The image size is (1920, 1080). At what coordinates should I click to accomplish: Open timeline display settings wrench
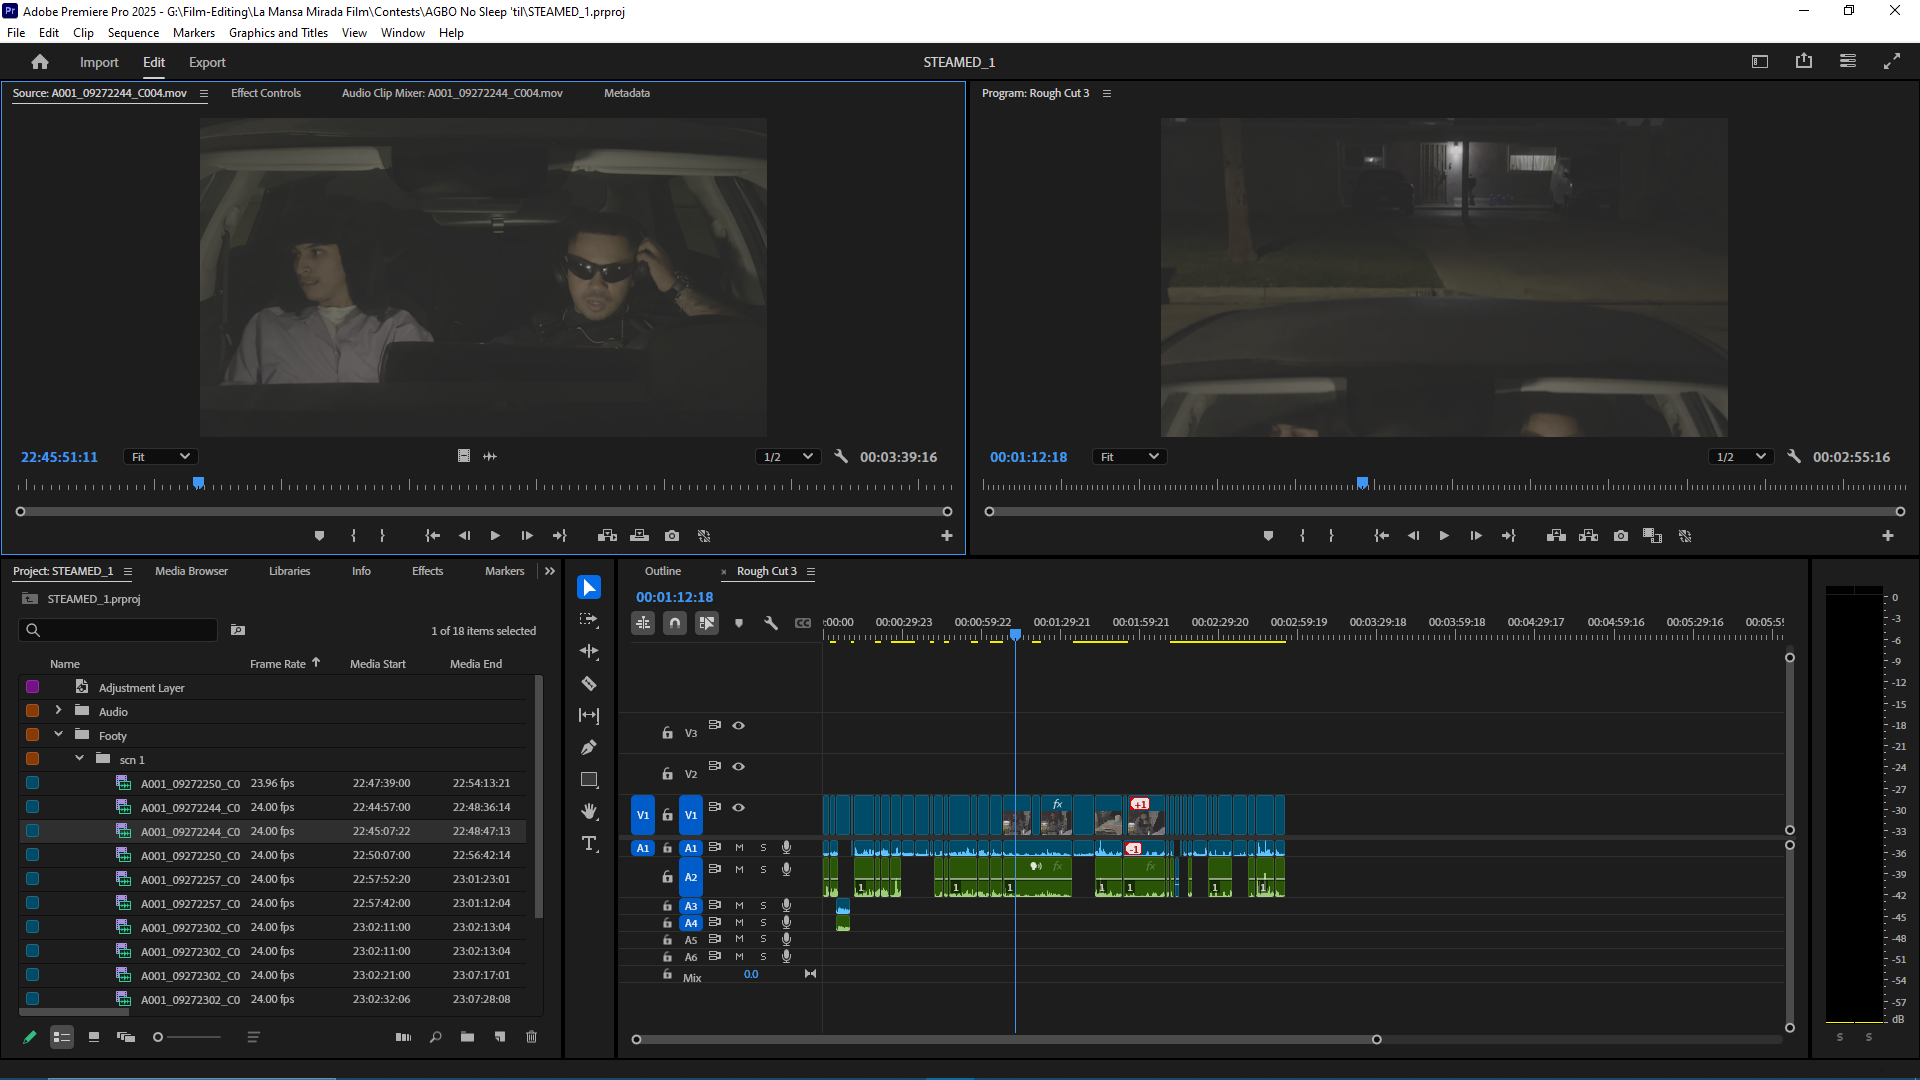point(771,623)
